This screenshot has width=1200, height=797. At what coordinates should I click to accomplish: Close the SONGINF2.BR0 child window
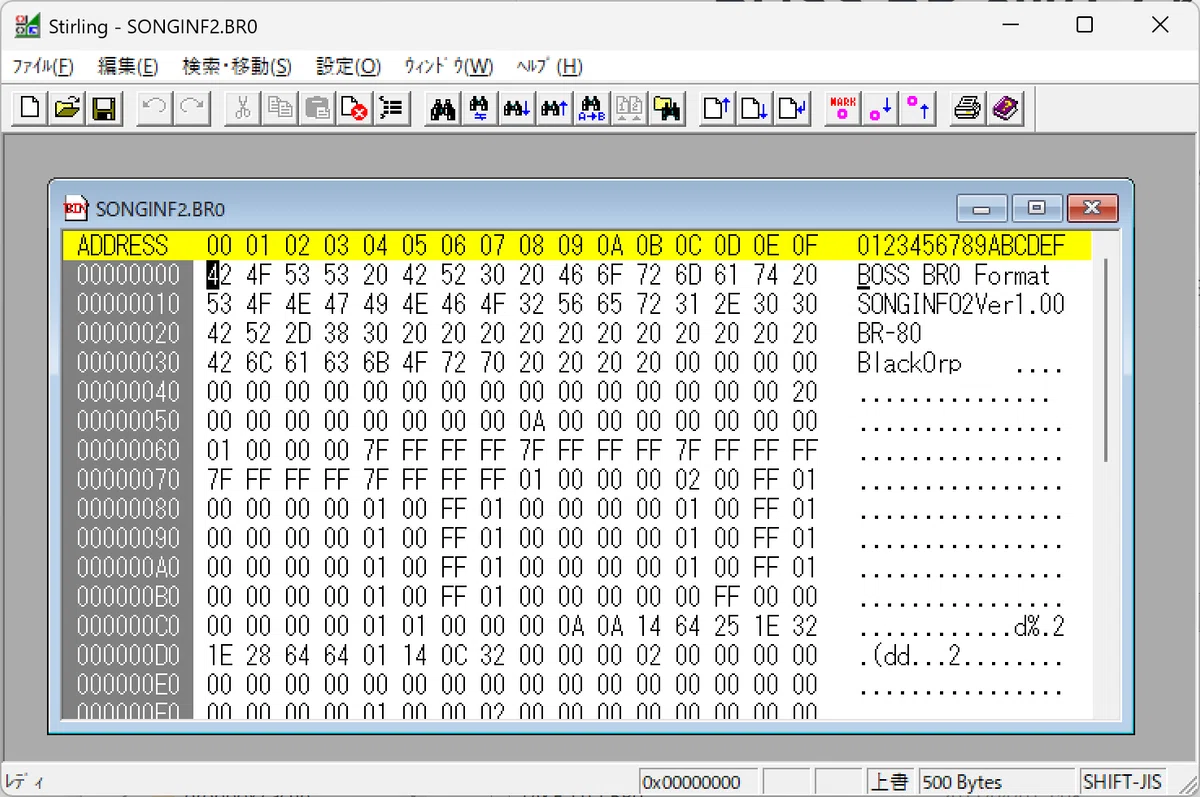click(x=1092, y=208)
